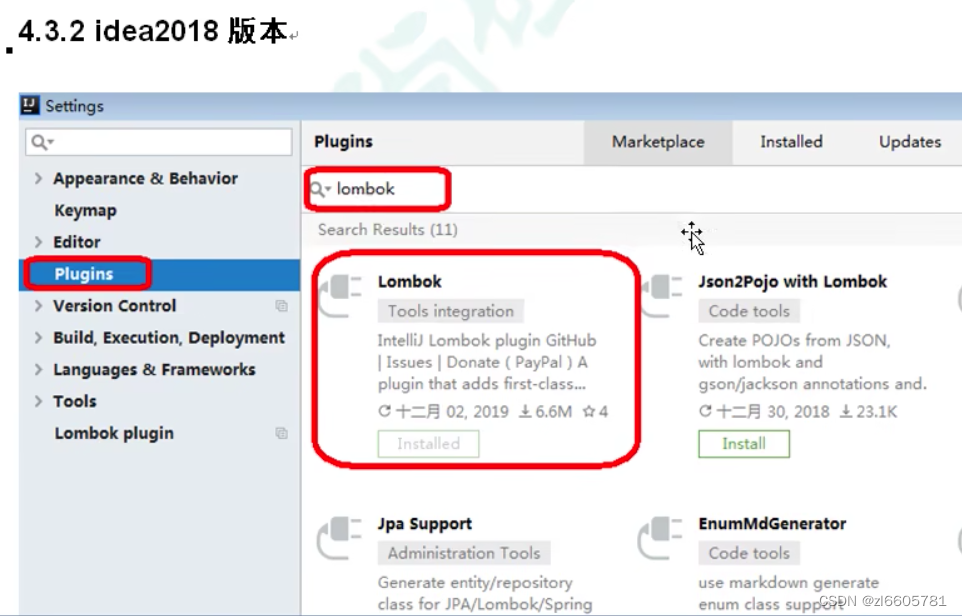962x616 pixels.
Task: Click the Plugins heading text
Action: 343,142
